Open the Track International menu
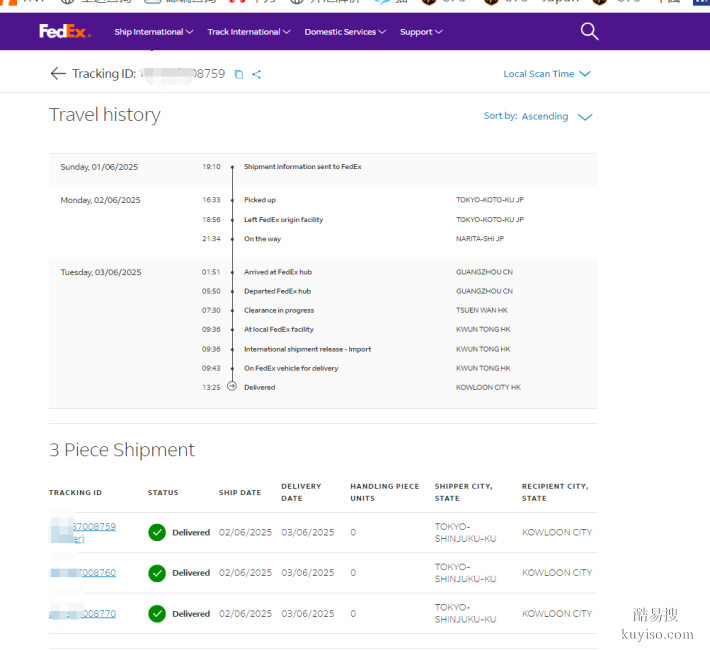Image resolution: width=710 pixels, height=650 pixels. [x=249, y=32]
